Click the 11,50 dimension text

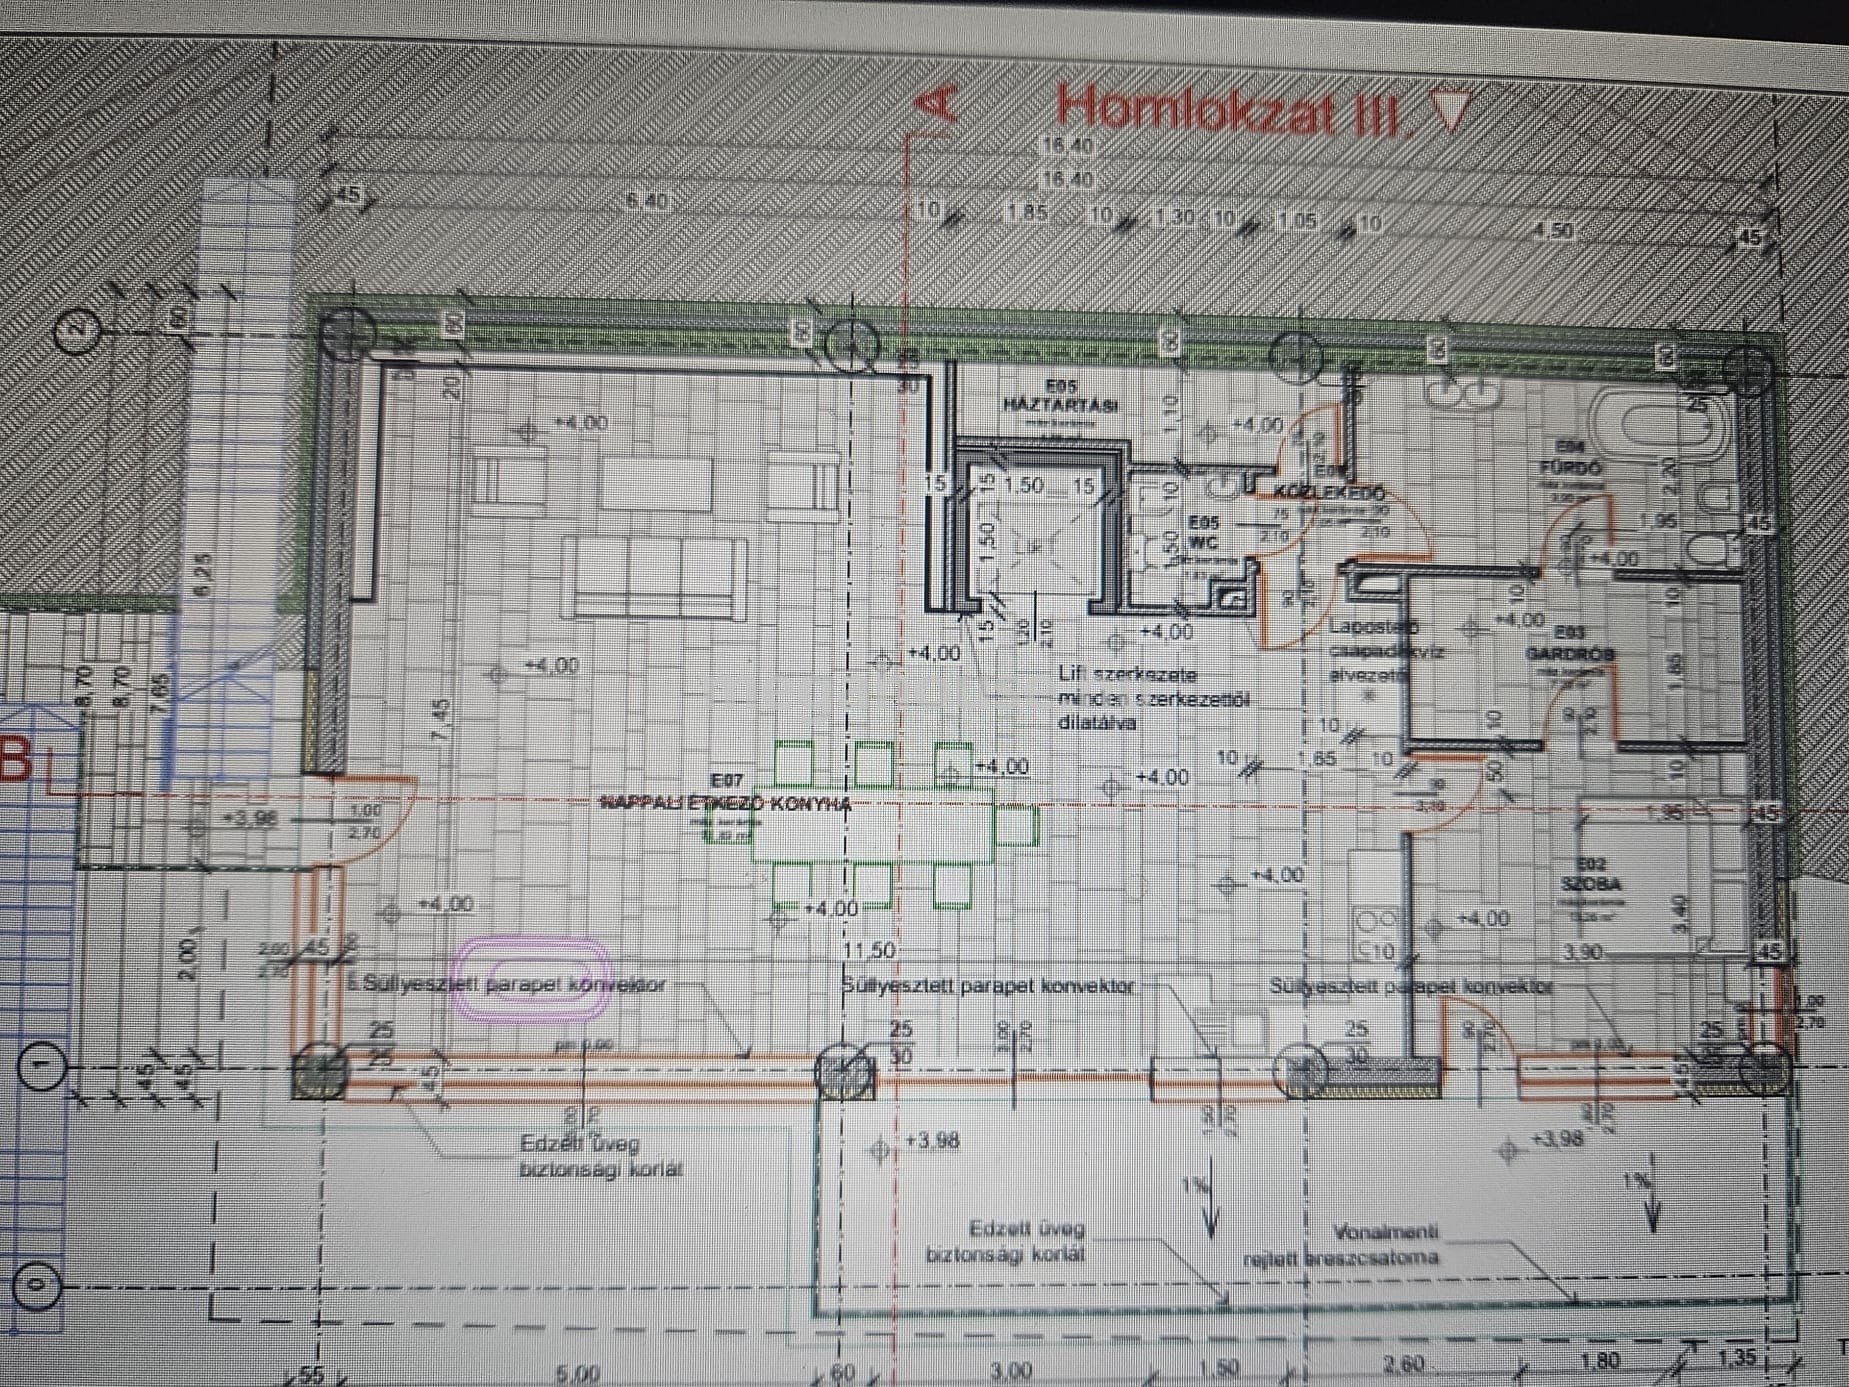coord(869,949)
